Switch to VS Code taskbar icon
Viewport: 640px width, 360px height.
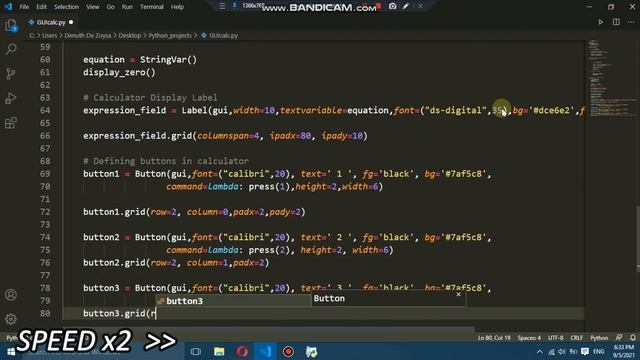[265, 351]
